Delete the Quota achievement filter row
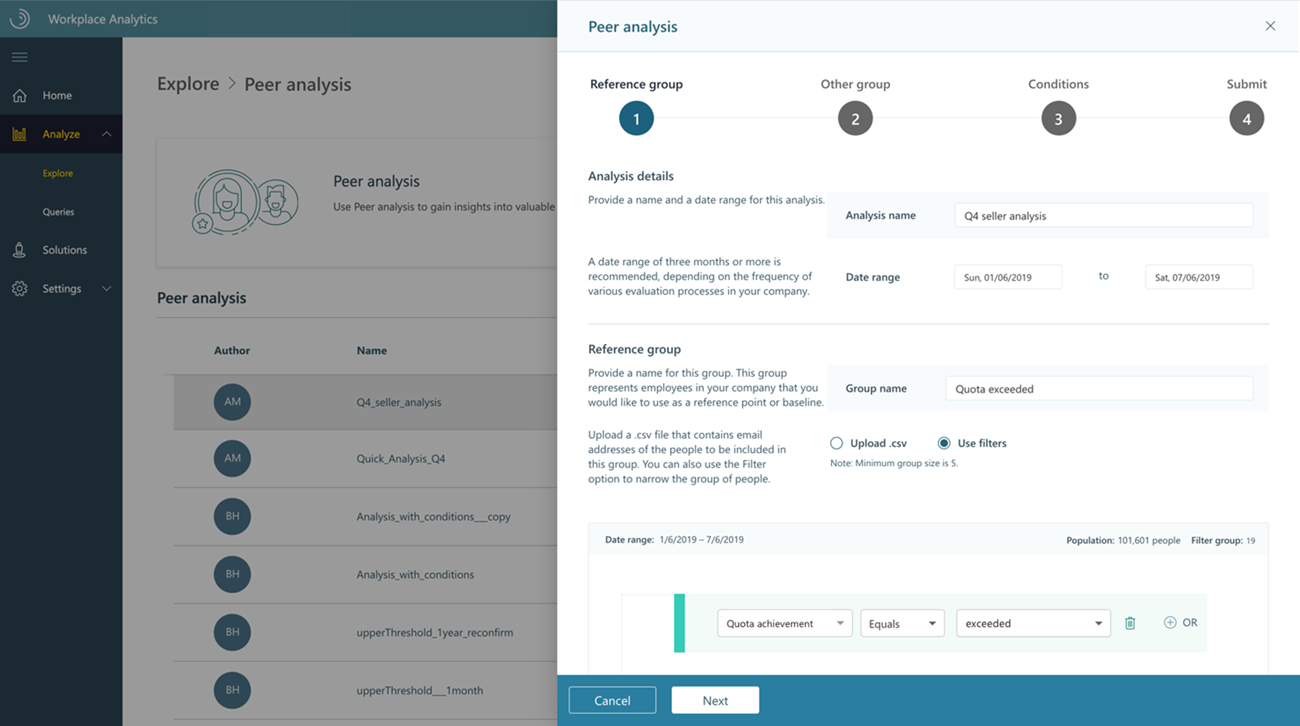 click(1130, 622)
